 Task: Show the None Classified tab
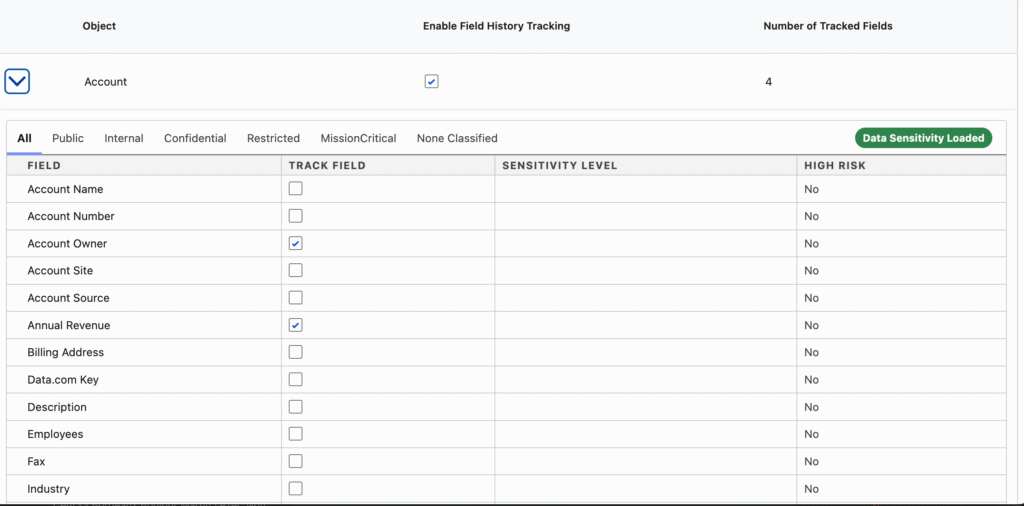click(x=457, y=138)
